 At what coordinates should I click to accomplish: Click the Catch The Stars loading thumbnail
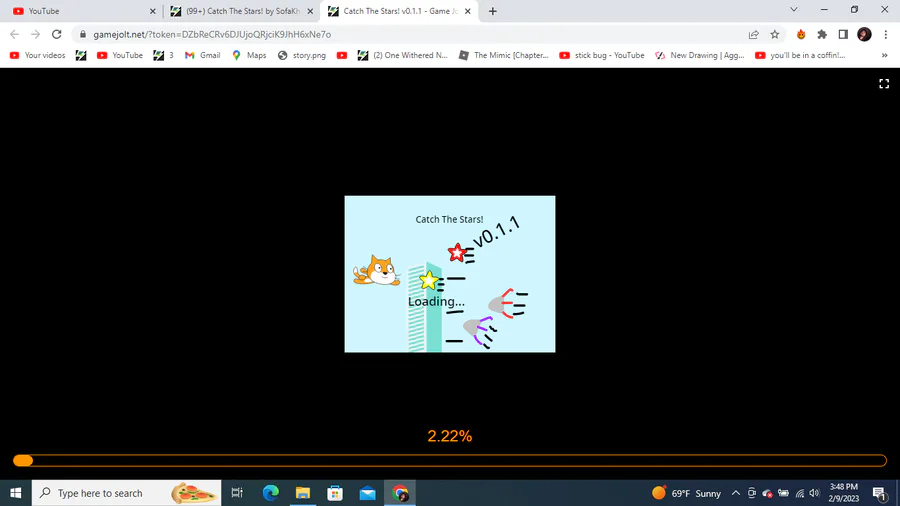[450, 274]
